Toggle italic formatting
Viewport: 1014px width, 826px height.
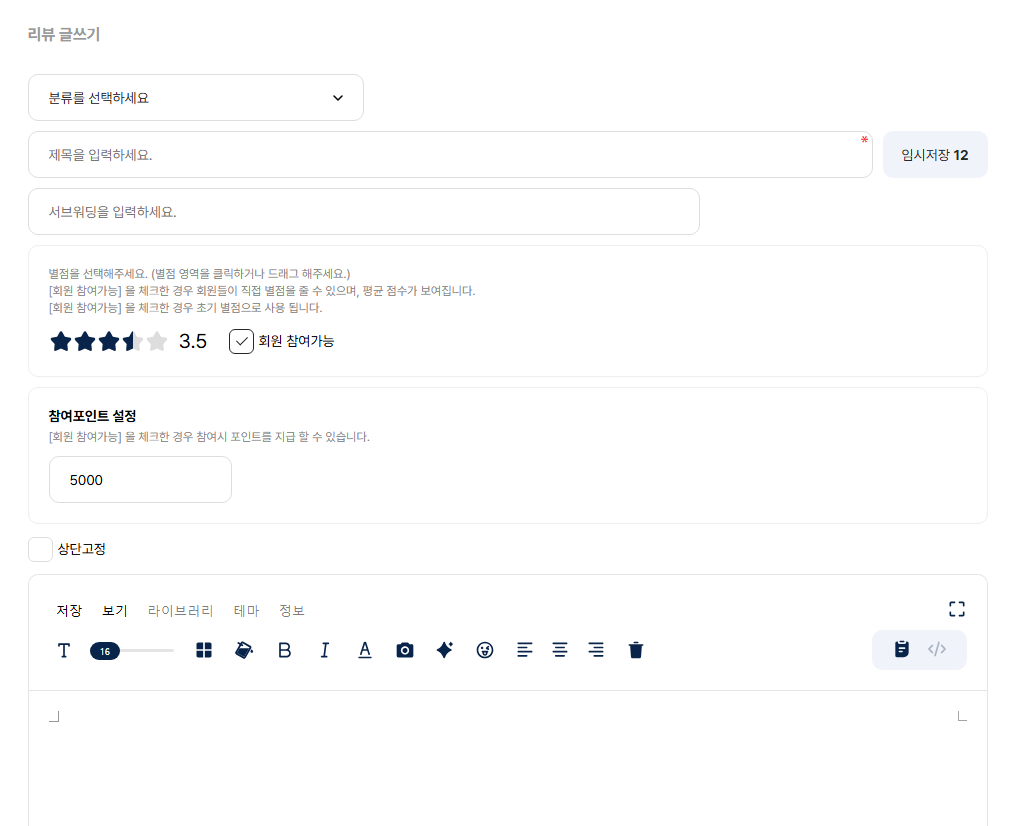coord(325,650)
